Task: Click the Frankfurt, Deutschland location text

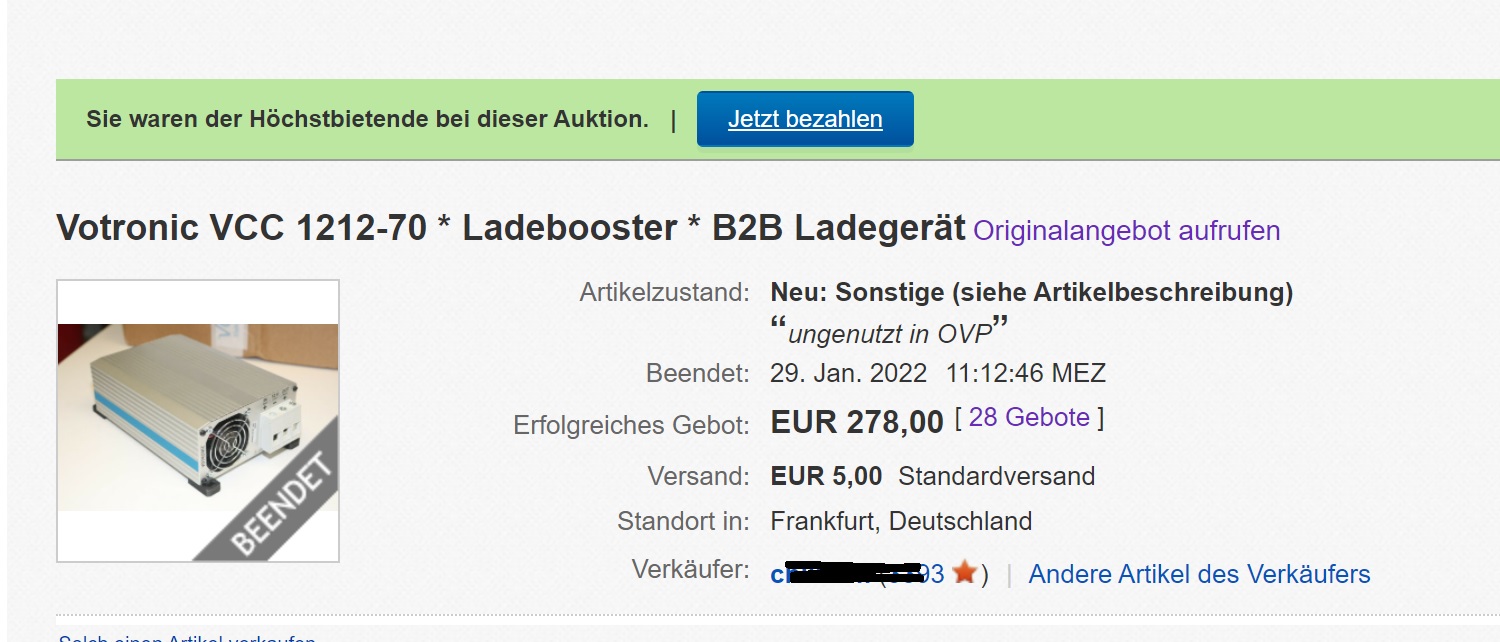Action: [x=901, y=521]
